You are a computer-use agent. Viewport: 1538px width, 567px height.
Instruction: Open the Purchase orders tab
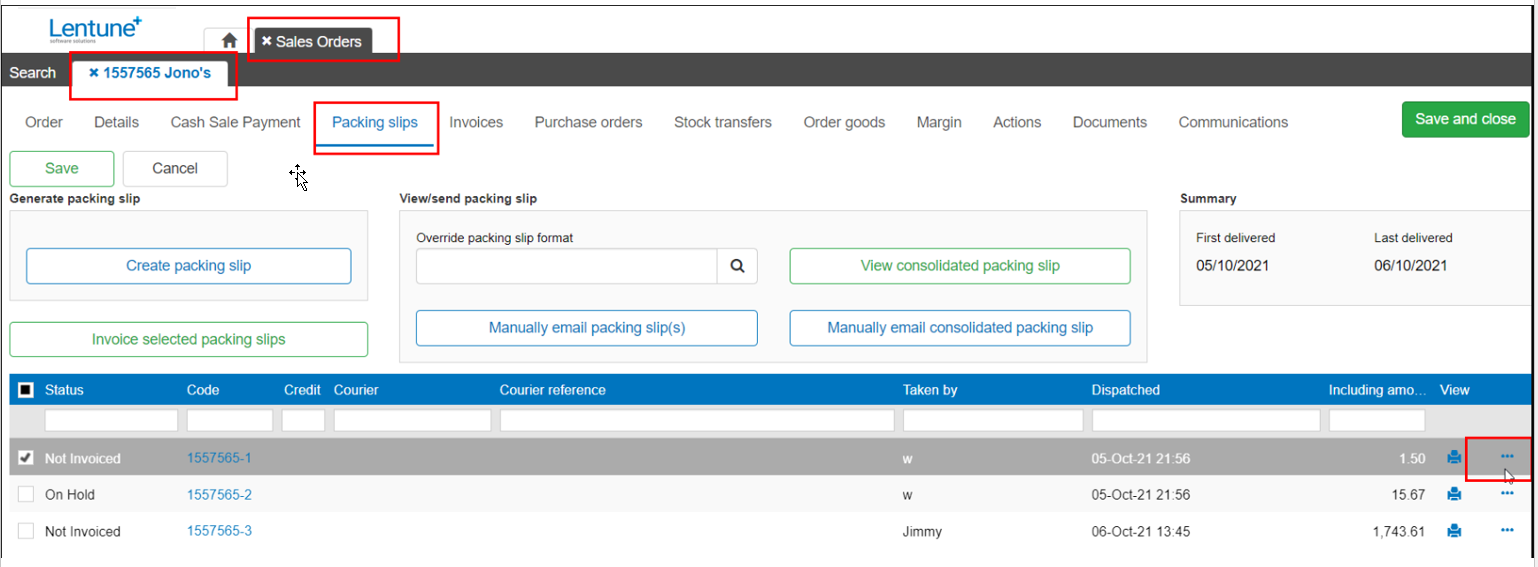(588, 122)
